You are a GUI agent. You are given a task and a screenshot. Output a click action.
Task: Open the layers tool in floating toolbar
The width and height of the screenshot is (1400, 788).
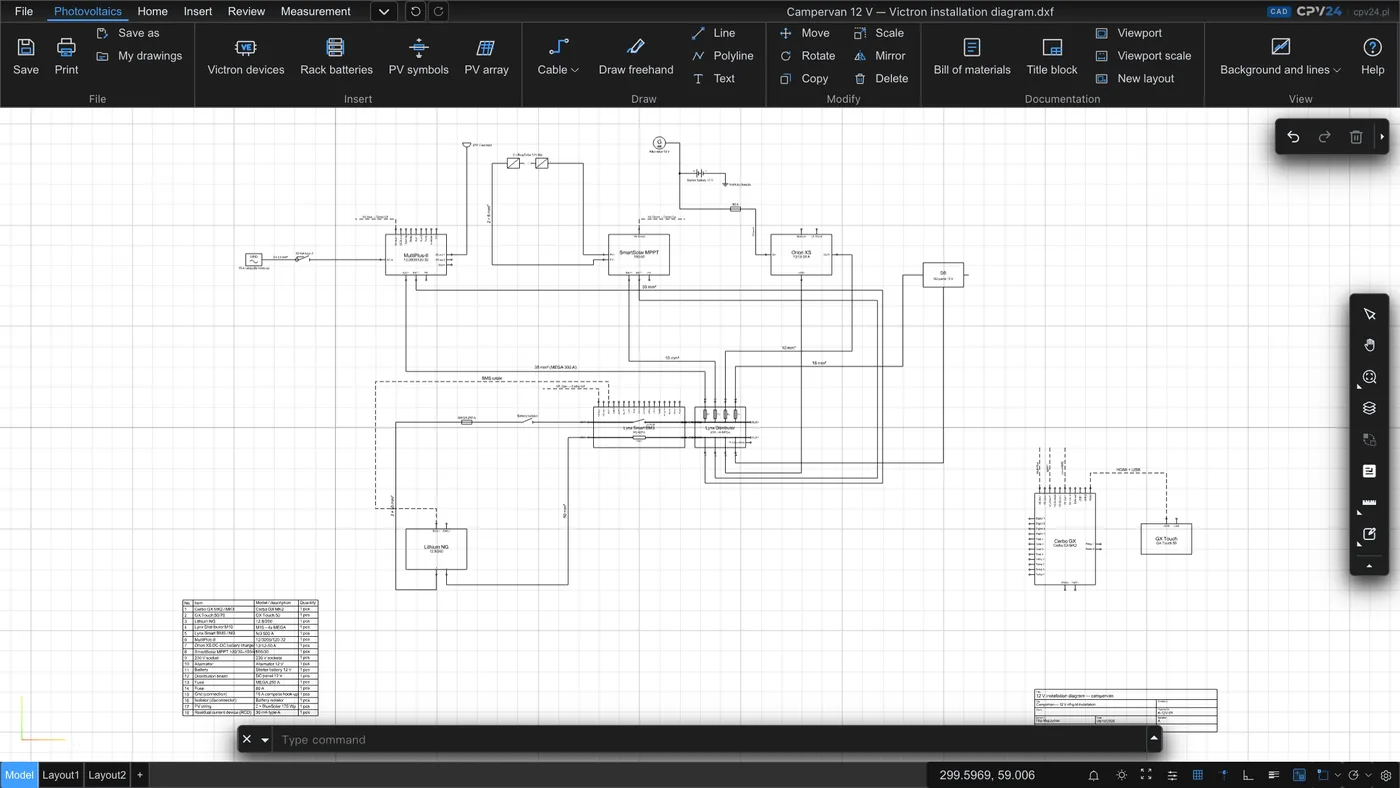[1370, 408]
